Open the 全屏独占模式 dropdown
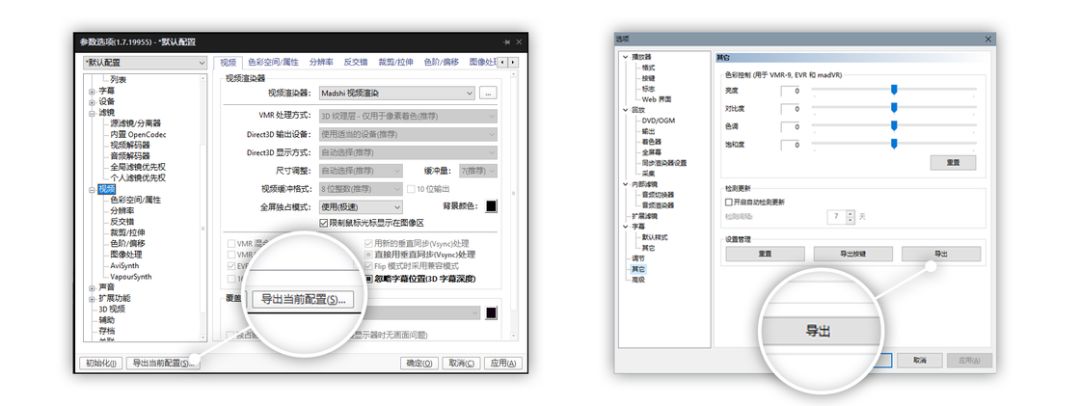 pos(360,207)
